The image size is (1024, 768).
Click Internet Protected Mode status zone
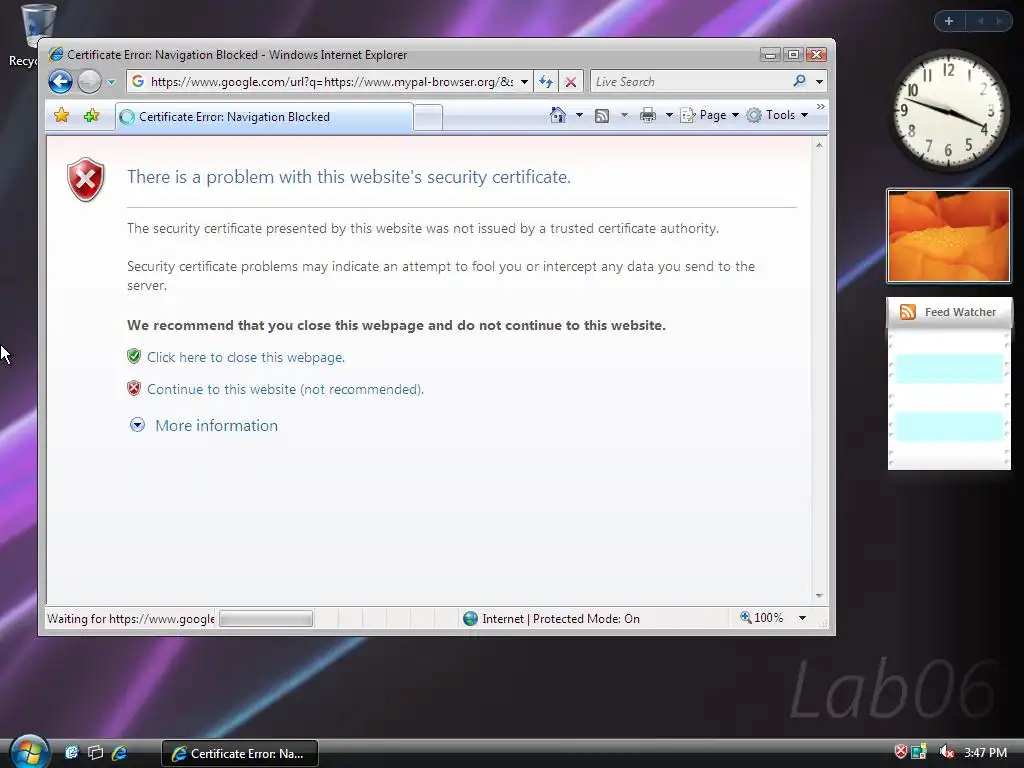tap(552, 618)
